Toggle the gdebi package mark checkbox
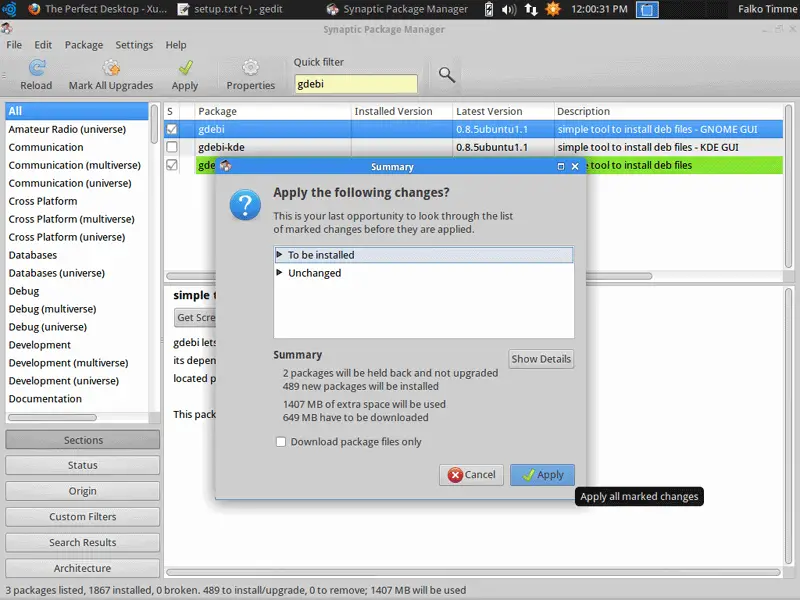The image size is (800, 600). click(x=172, y=129)
